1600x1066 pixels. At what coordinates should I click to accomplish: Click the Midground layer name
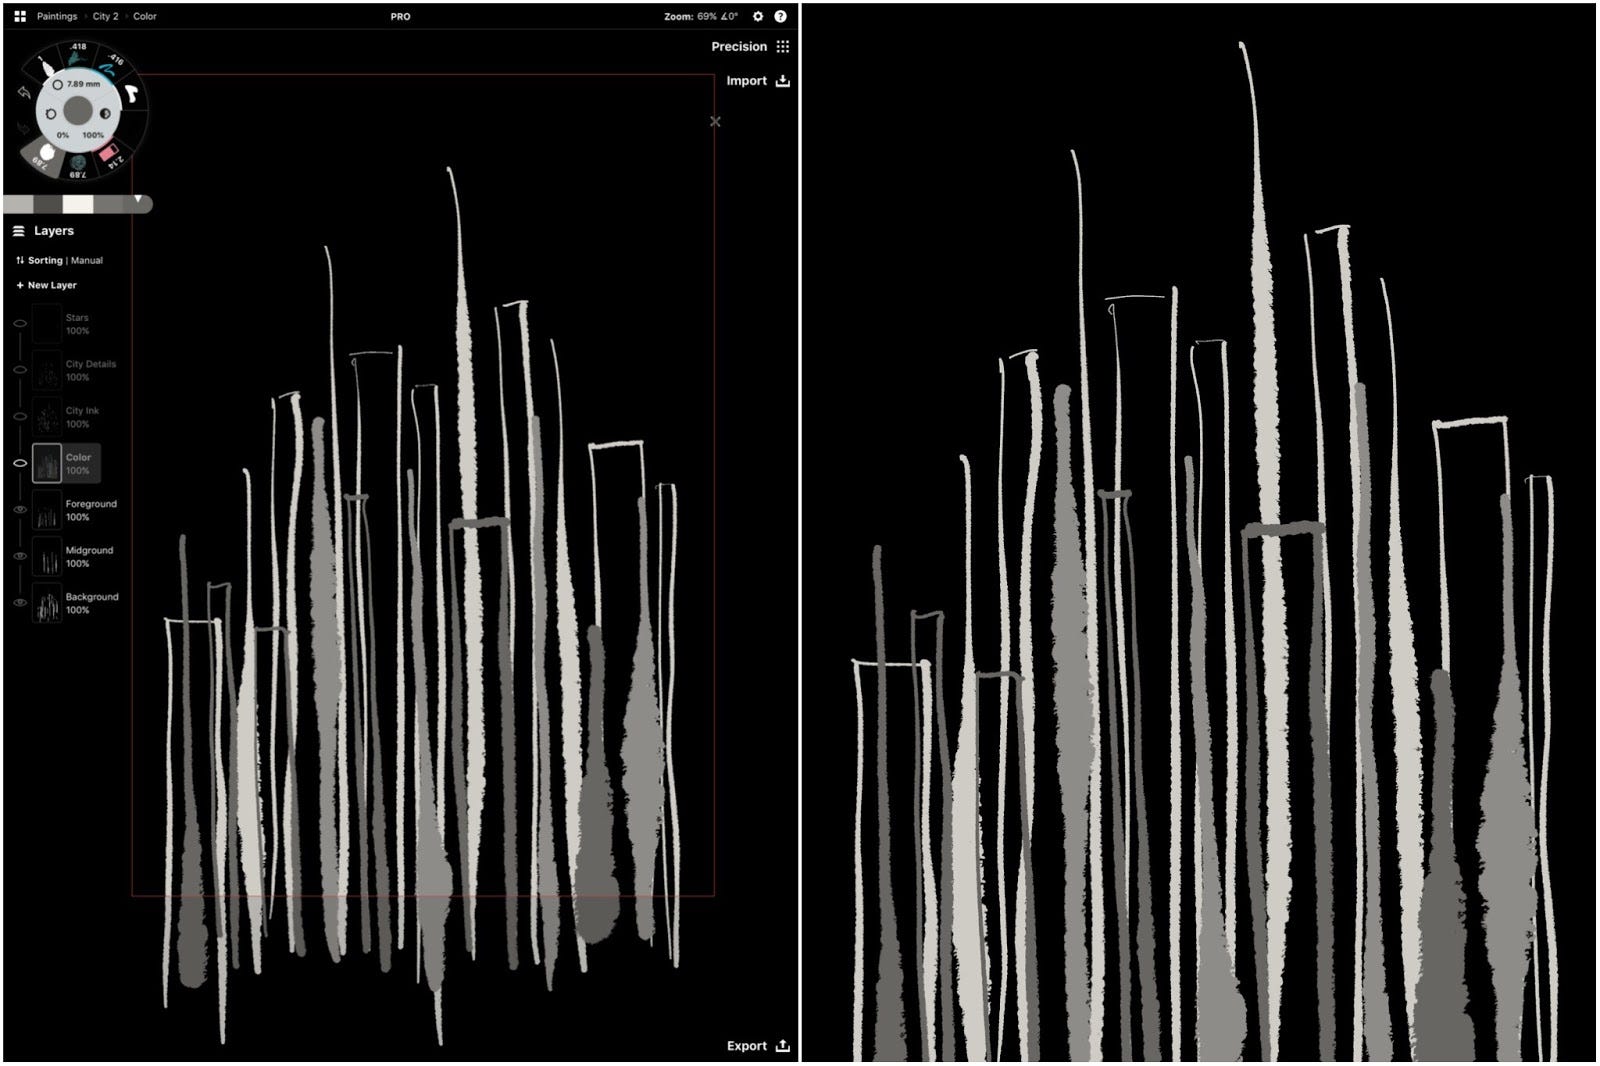tap(89, 550)
